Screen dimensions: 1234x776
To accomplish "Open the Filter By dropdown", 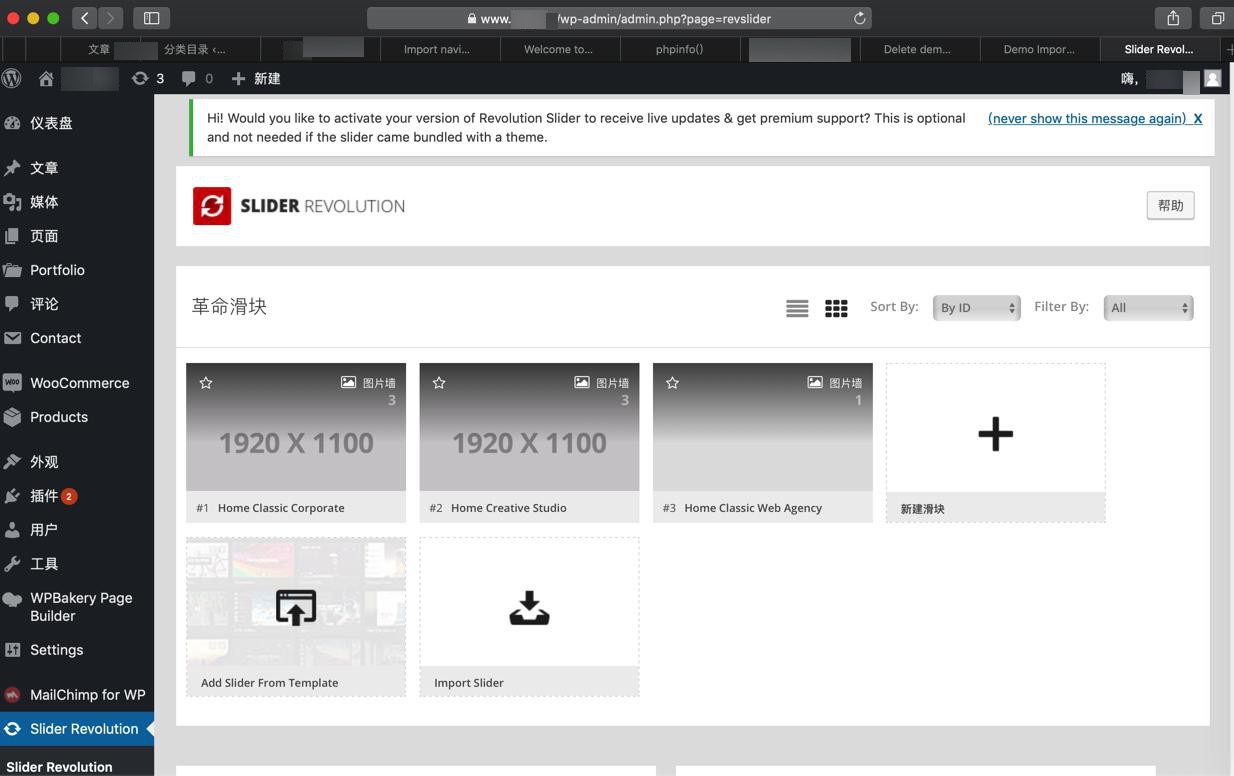I will point(1148,308).
